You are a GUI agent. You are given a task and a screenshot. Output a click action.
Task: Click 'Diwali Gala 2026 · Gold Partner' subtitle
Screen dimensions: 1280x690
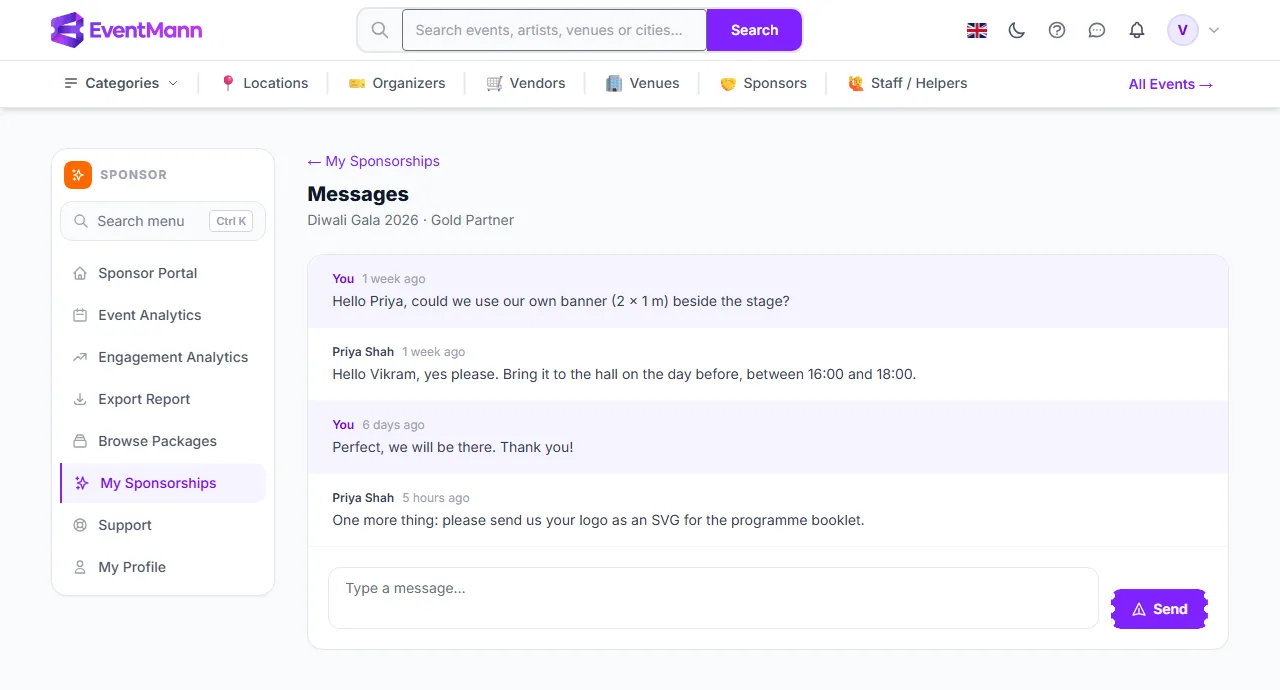[411, 220]
